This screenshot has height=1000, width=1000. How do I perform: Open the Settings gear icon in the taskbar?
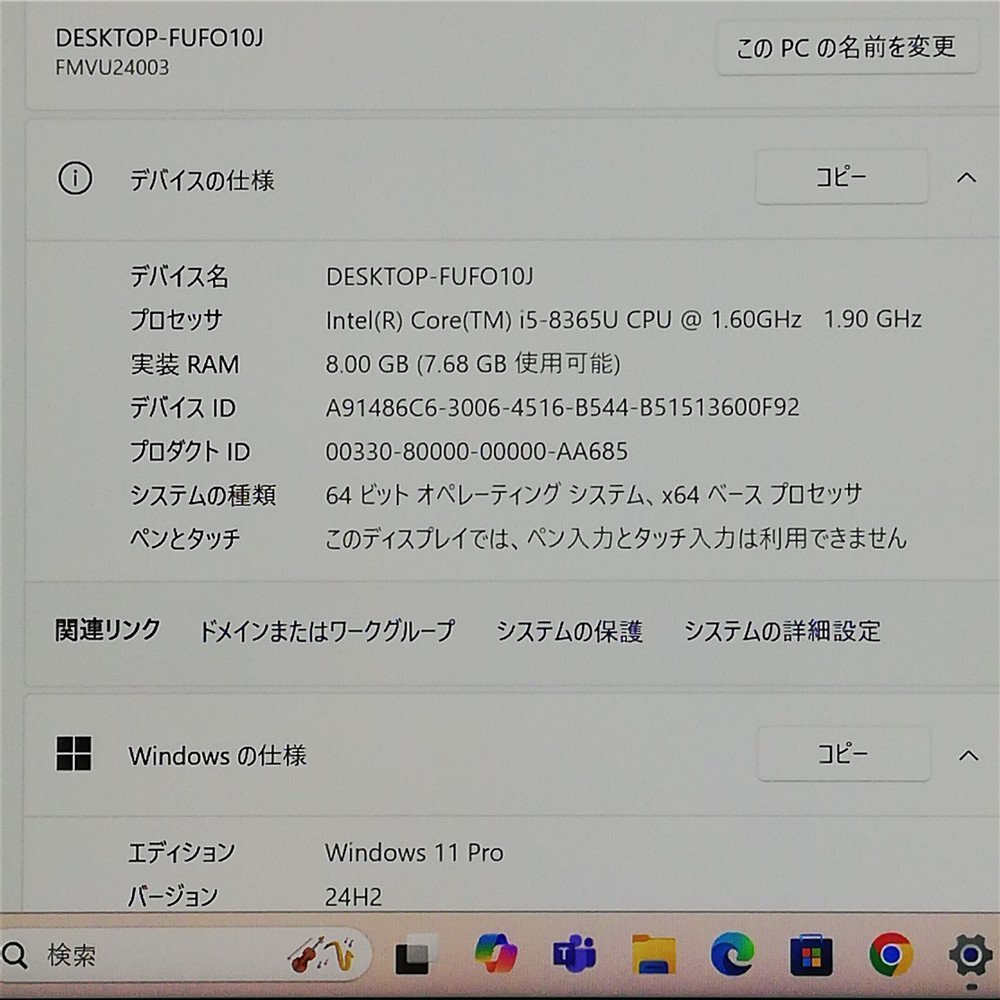point(971,955)
